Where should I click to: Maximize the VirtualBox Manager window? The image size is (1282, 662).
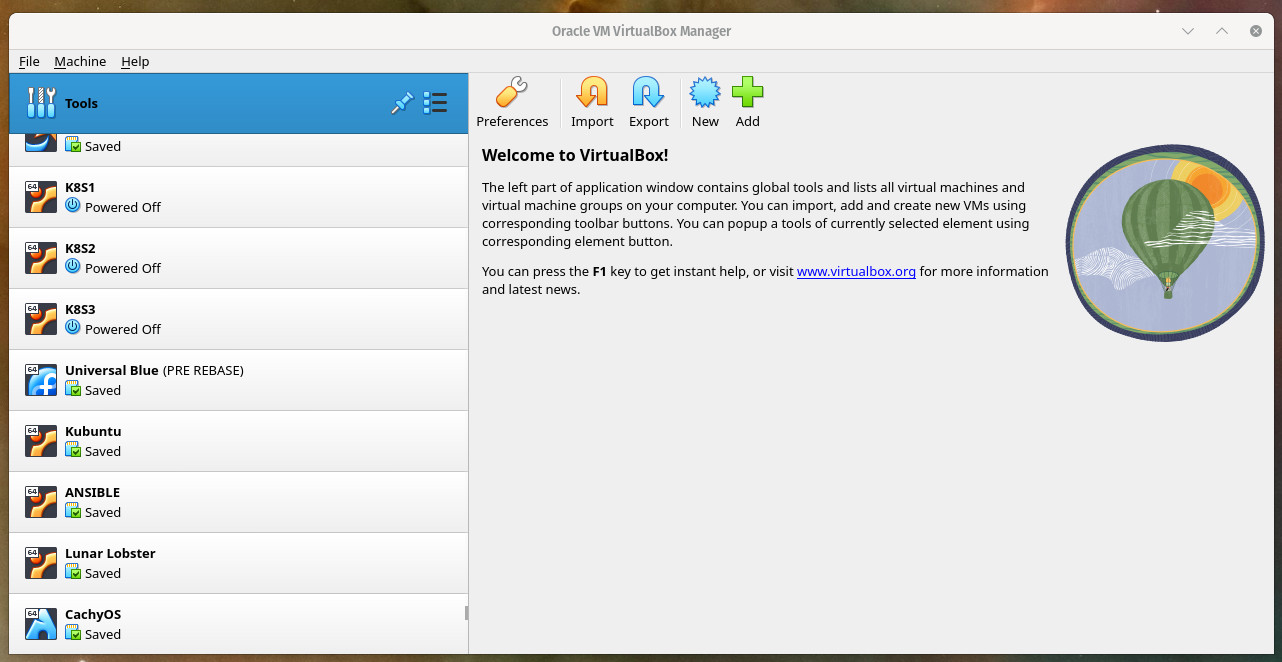pos(1222,31)
